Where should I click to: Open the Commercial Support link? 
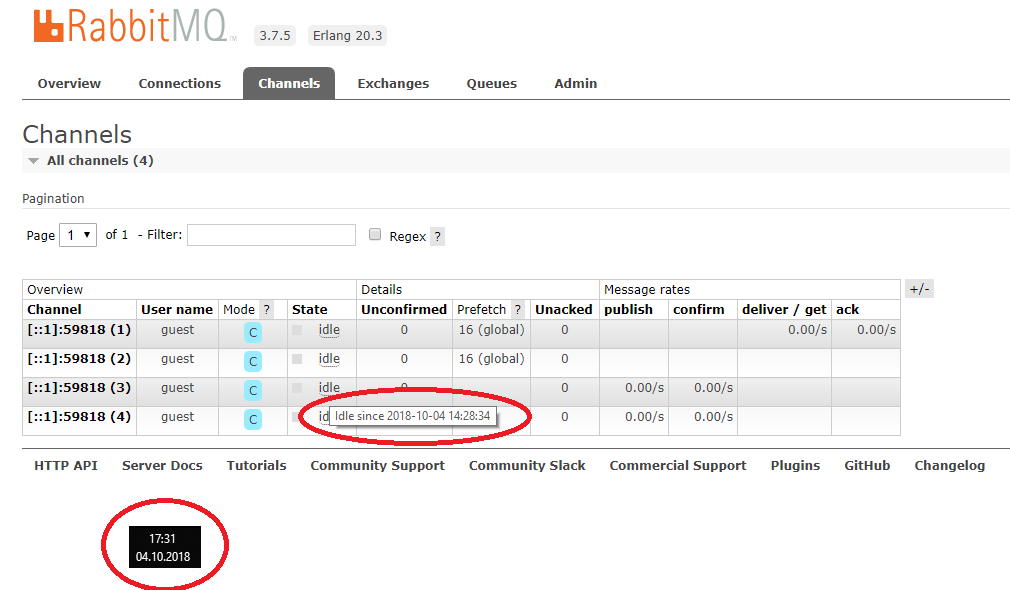click(678, 466)
